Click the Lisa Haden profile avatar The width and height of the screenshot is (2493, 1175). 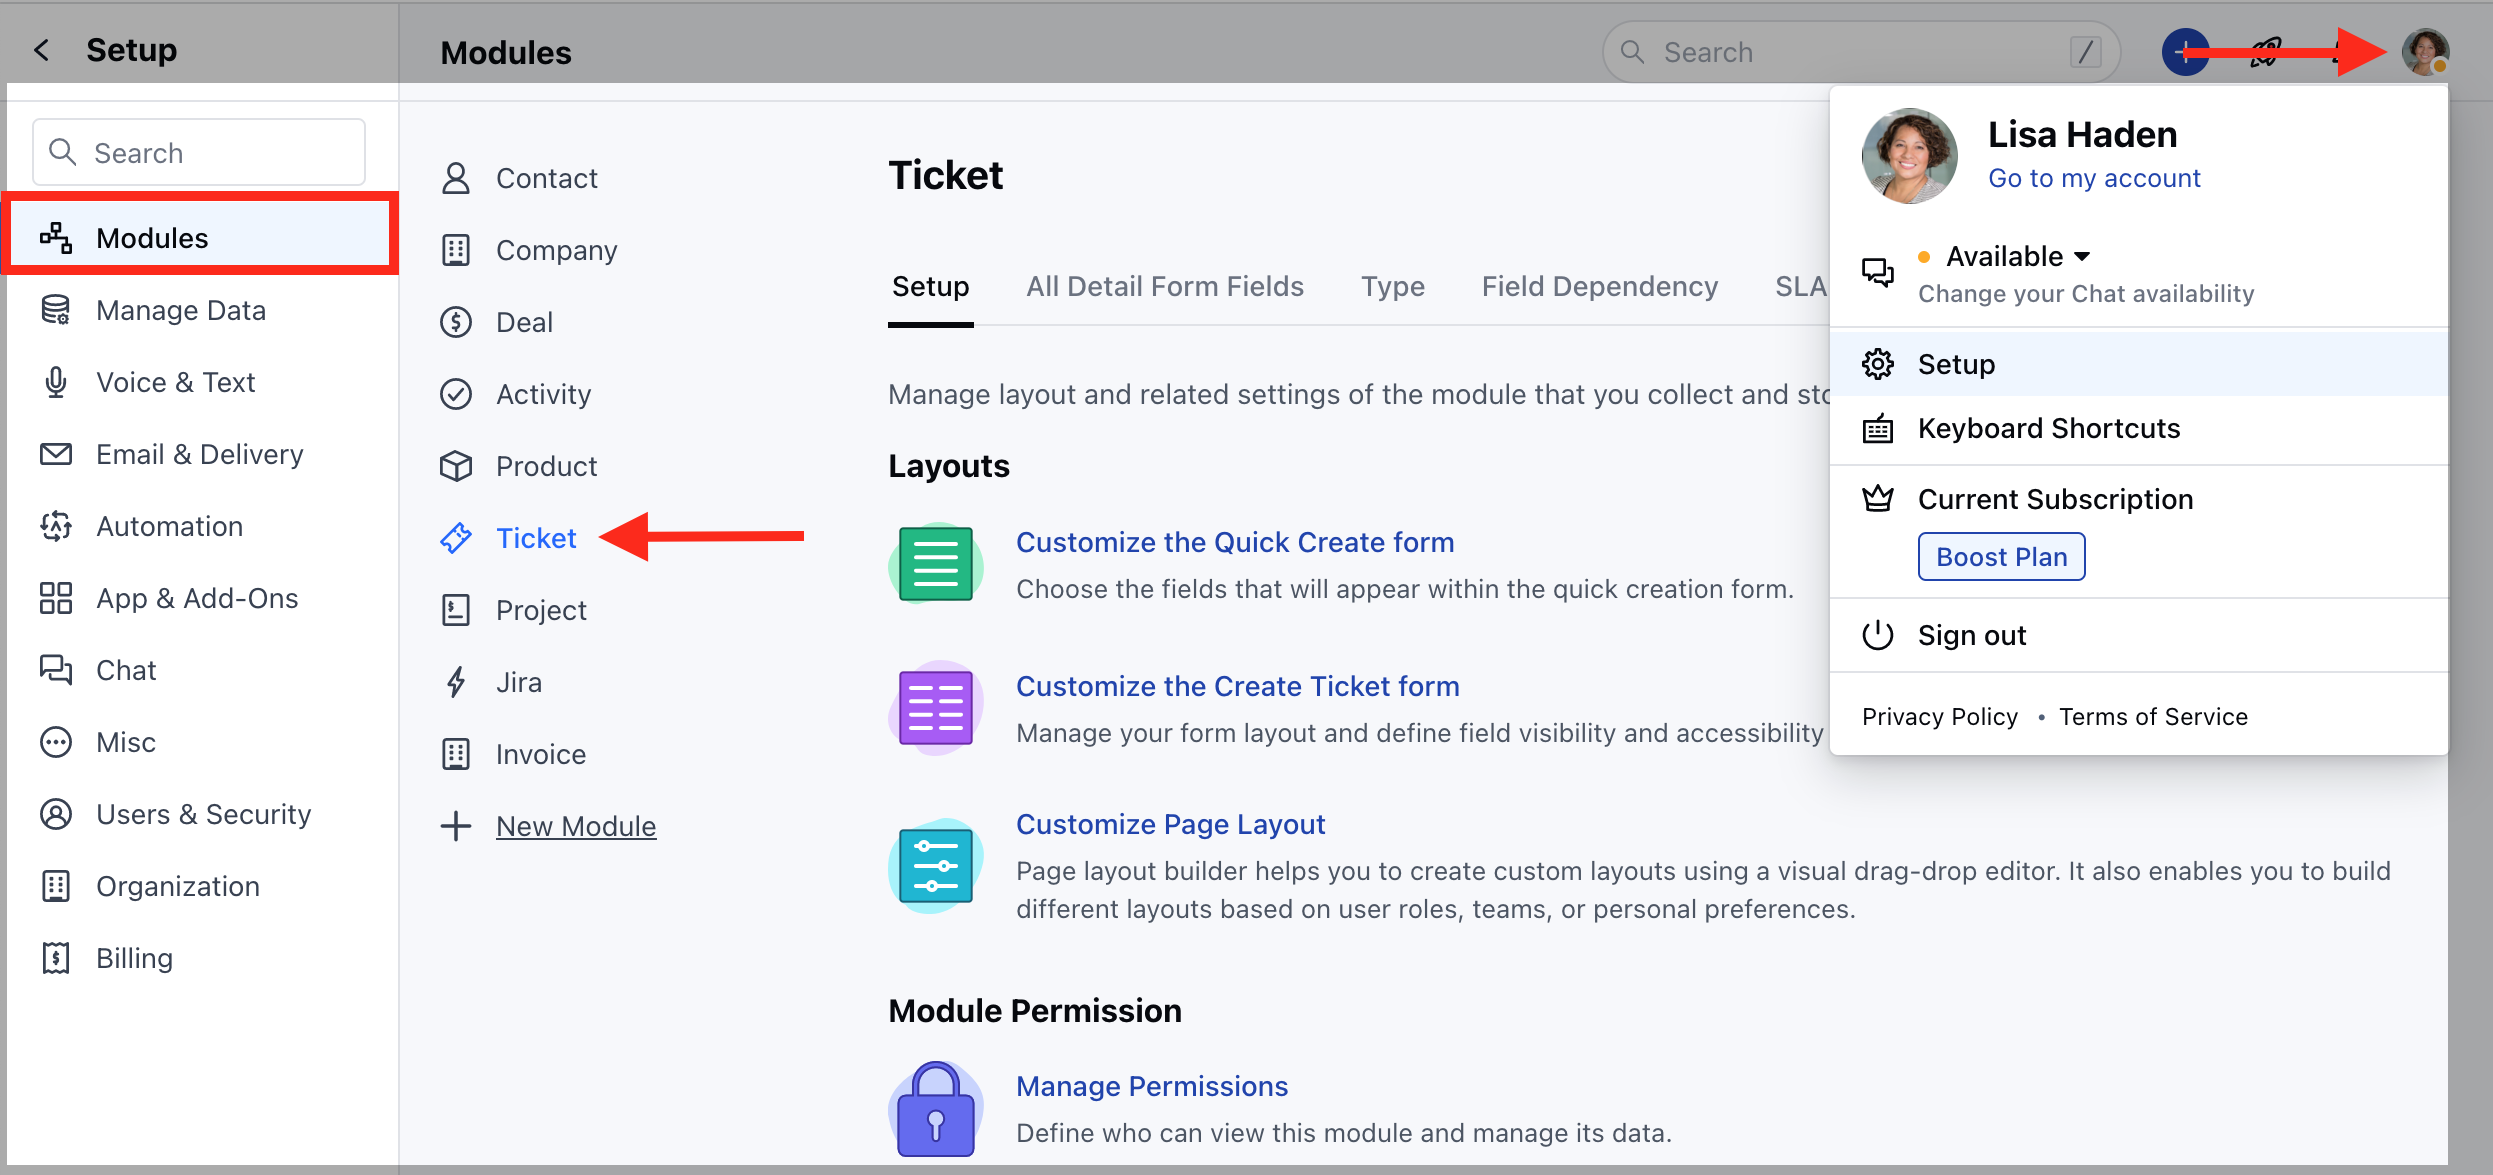[x=2424, y=52]
